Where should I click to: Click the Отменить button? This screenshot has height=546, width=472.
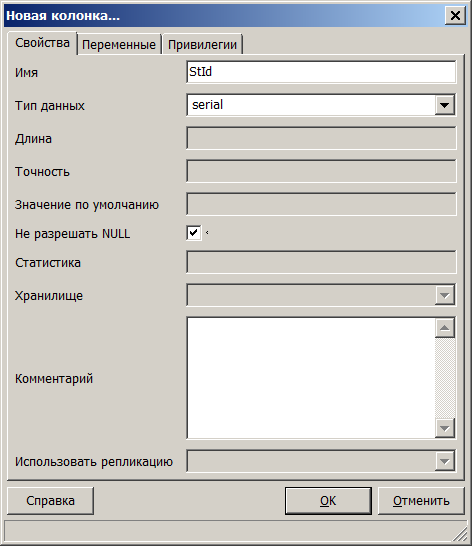coord(421,501)
